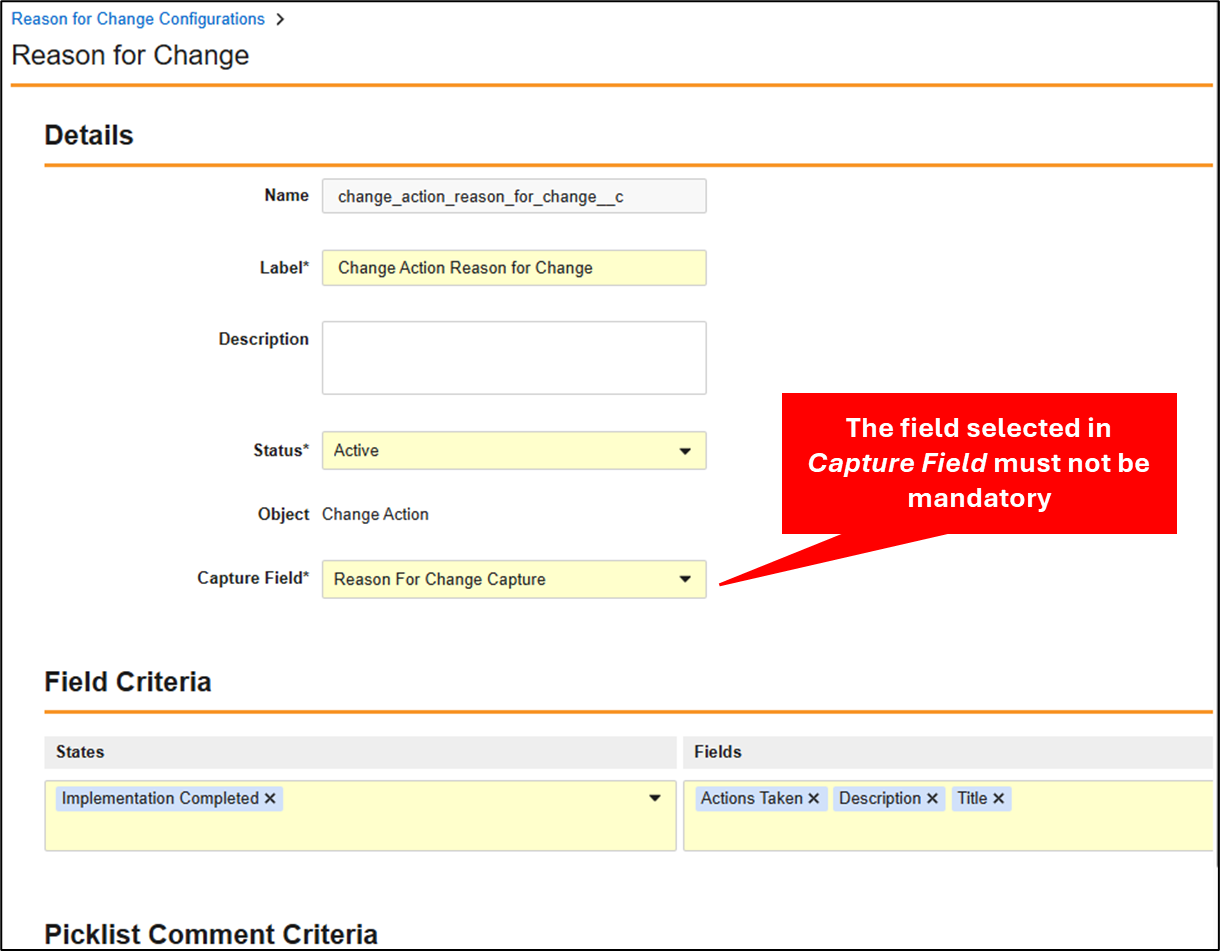Remove the Actions Taken field tag
Viewport: 1220px width, 951px height.
coord(814,799)
